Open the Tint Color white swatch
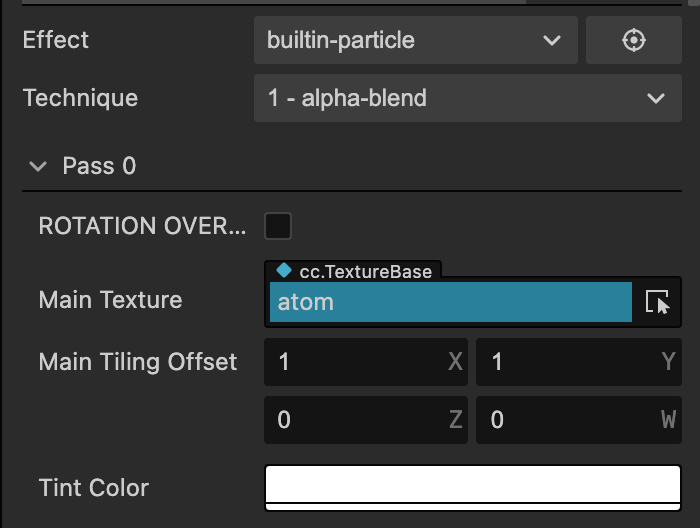This screenshot has width=700, height=528. point(472,487)
